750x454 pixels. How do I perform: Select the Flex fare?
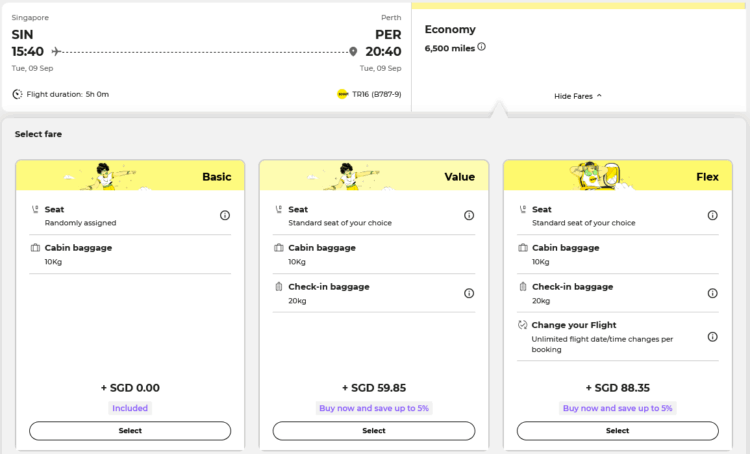point(618,431)
